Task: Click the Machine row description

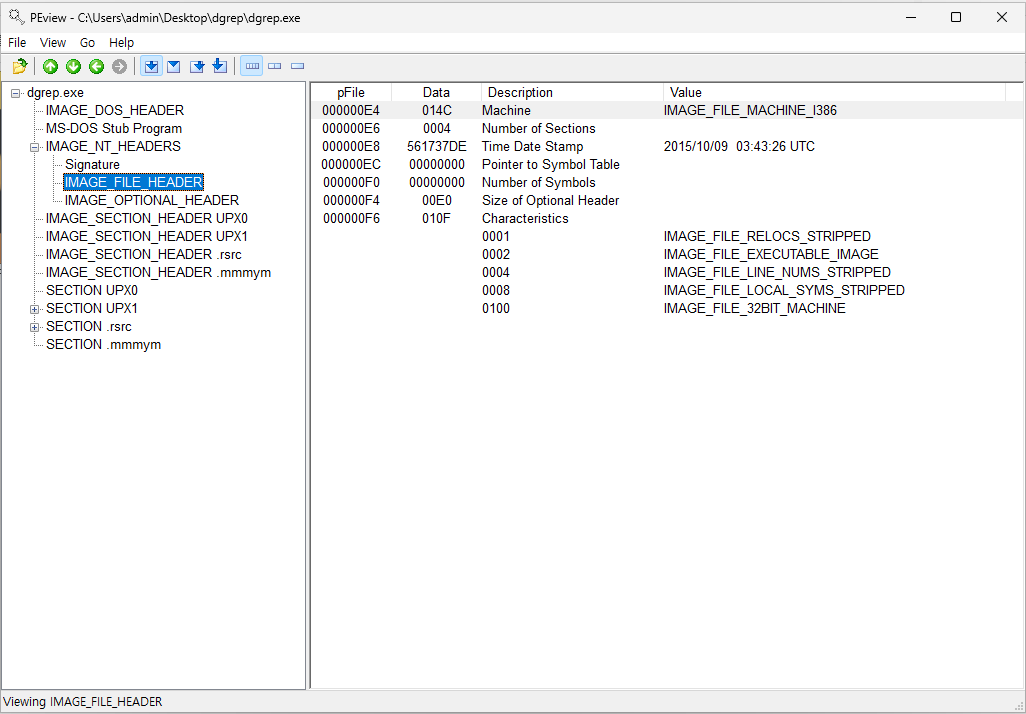Action: (x=506, y=111)
